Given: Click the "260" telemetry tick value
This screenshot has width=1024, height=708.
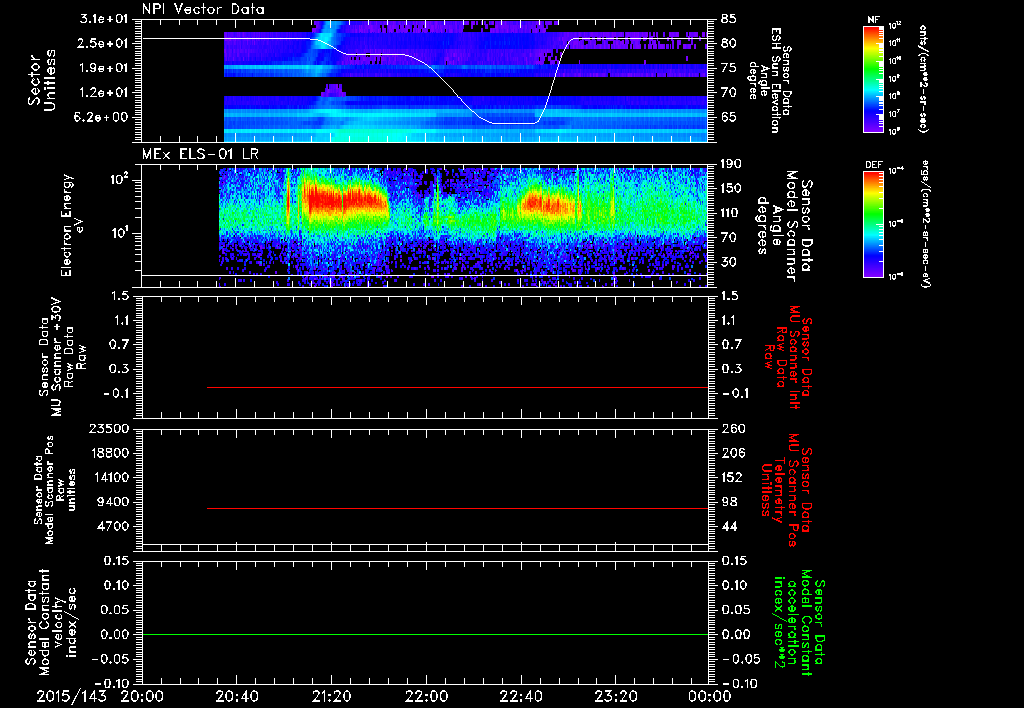Looking at the screenshot, I should coord(731,429).
